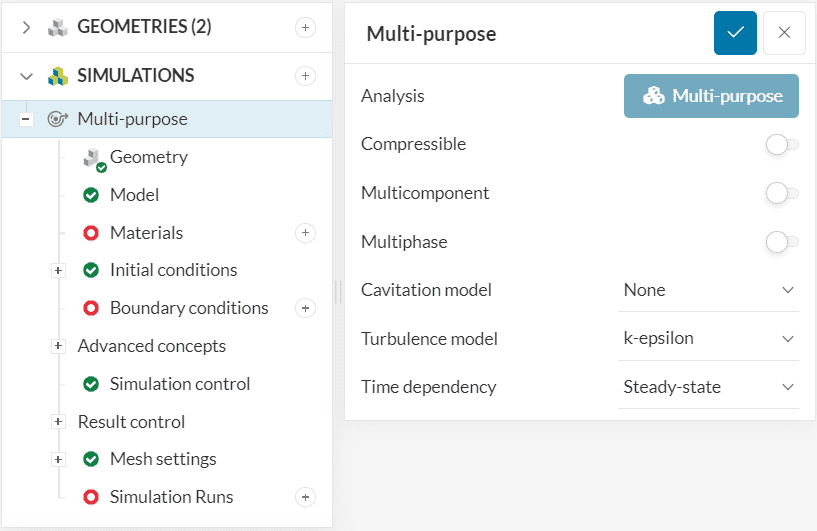Click the Geometry cube icon in tree
Viewport: 817px width, 531px height.
coord(92,158)
